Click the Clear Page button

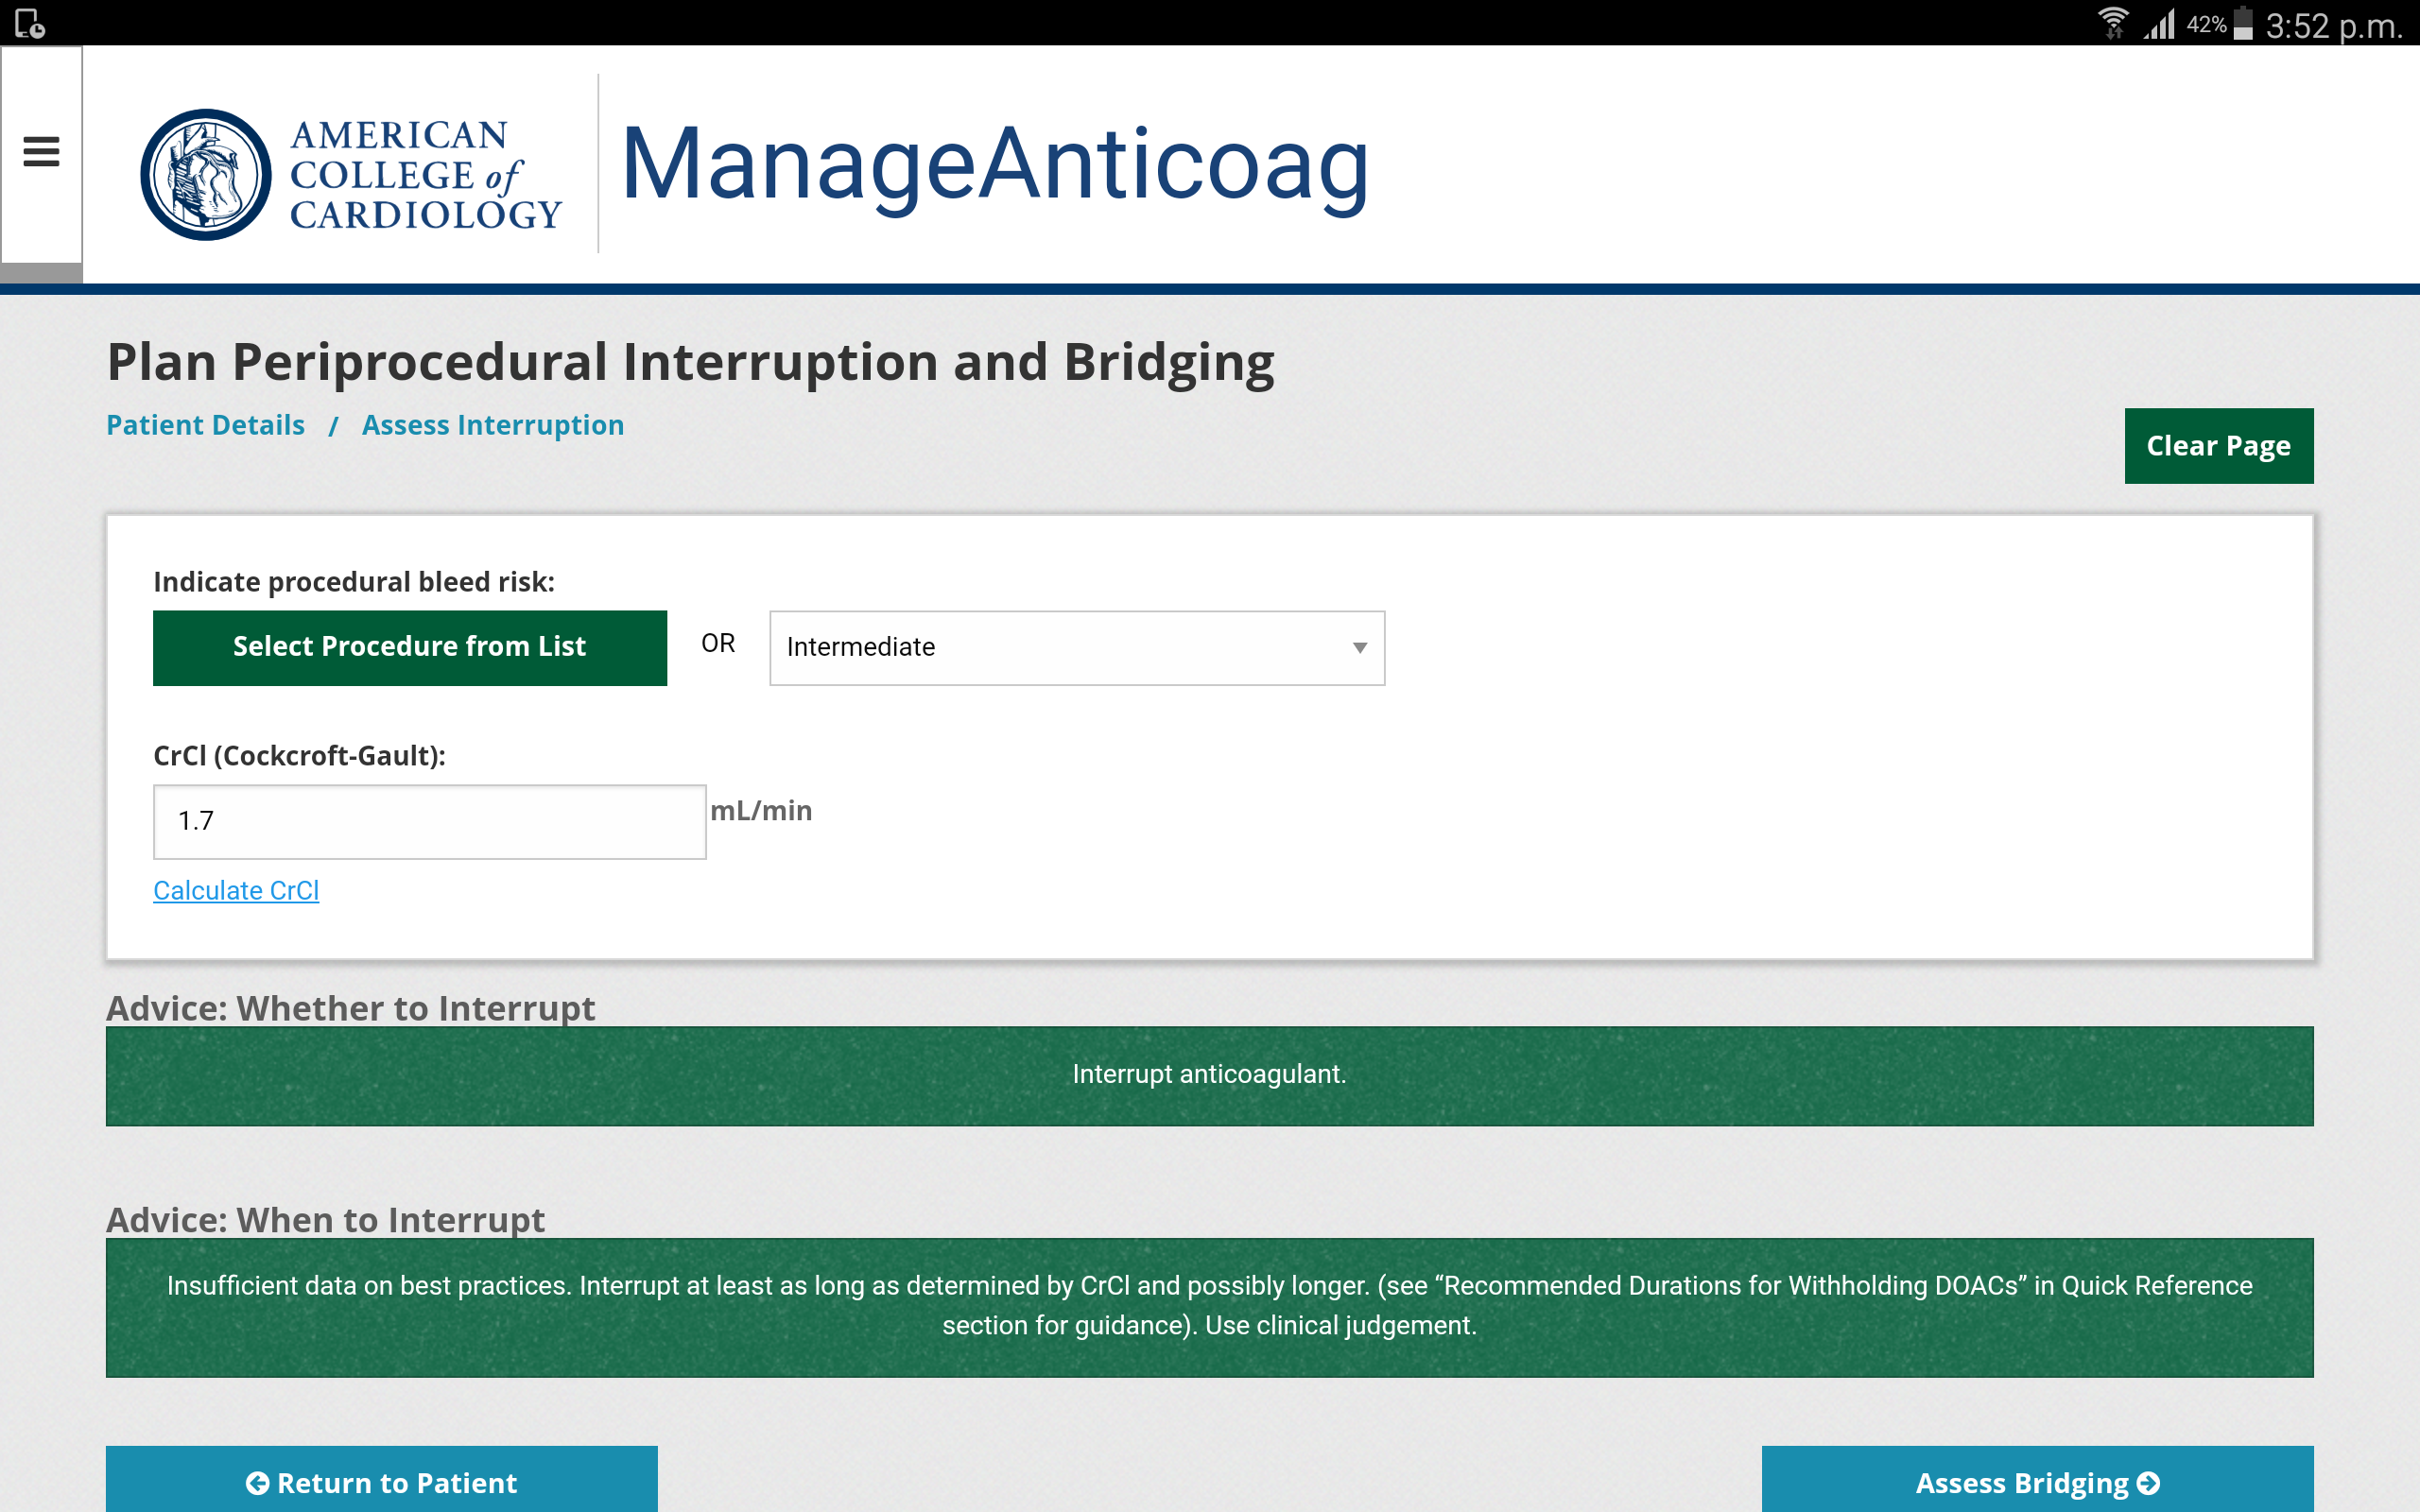(2218, 446)
